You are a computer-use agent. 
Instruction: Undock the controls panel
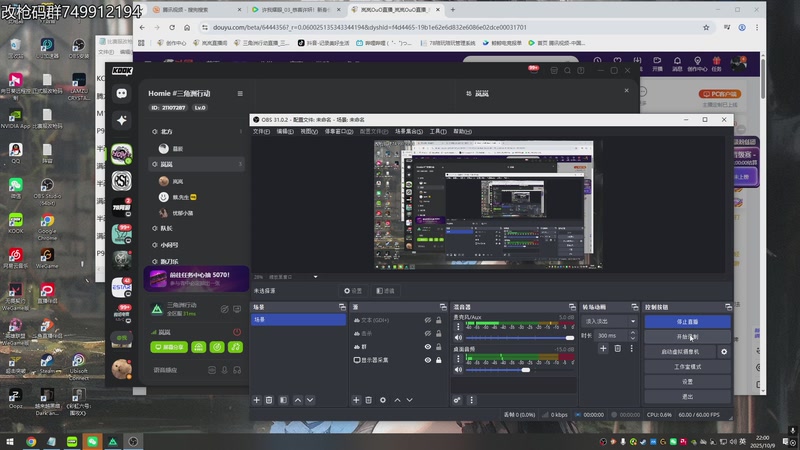(728, 307)
